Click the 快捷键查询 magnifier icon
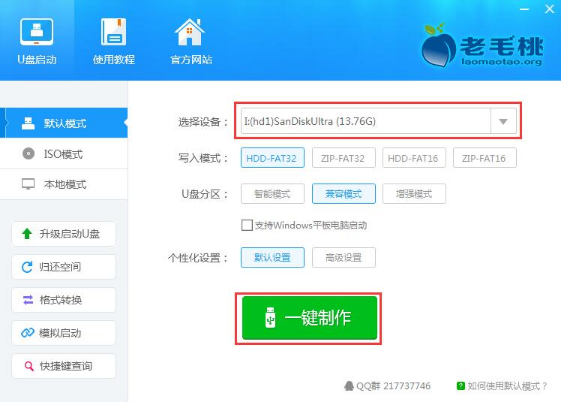The height and width of the screenshot is (418, 571). click(28, 366)
